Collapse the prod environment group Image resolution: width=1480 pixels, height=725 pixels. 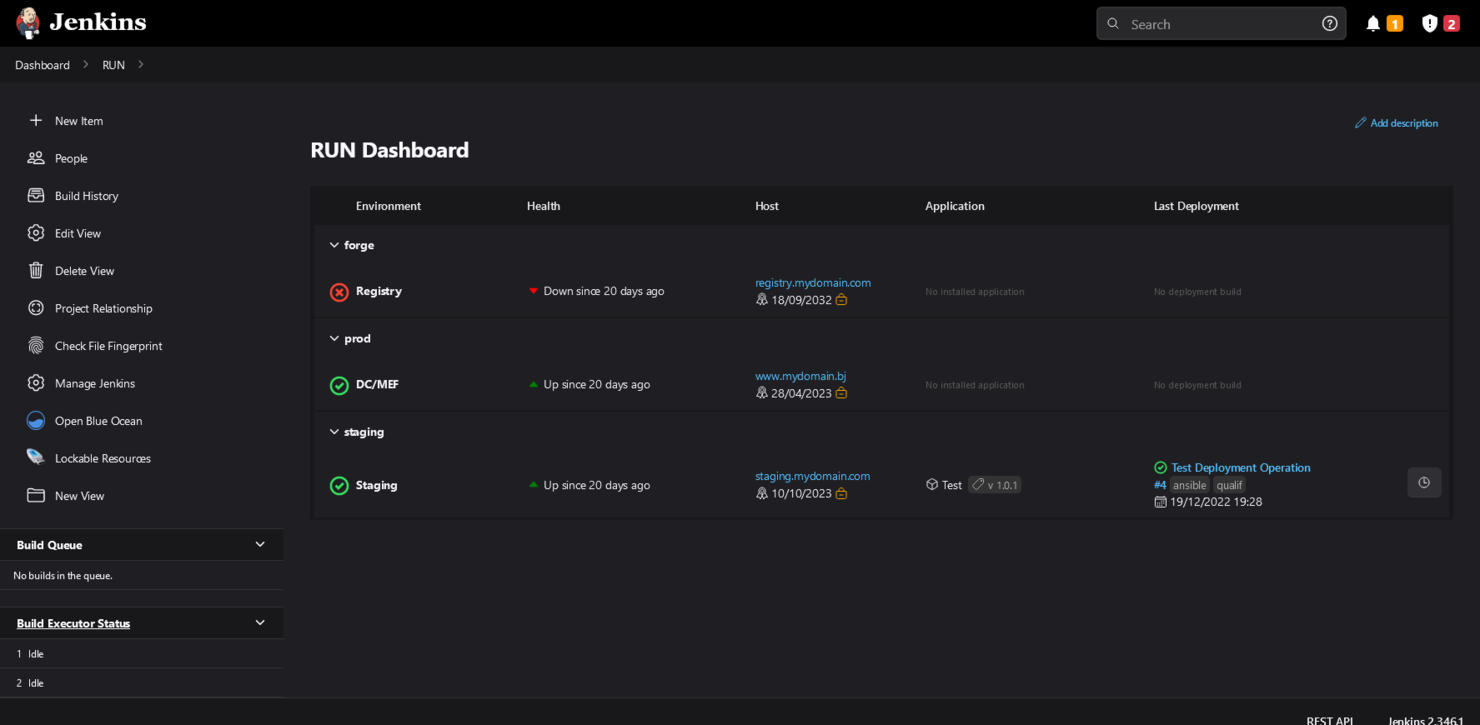(334, 338)
